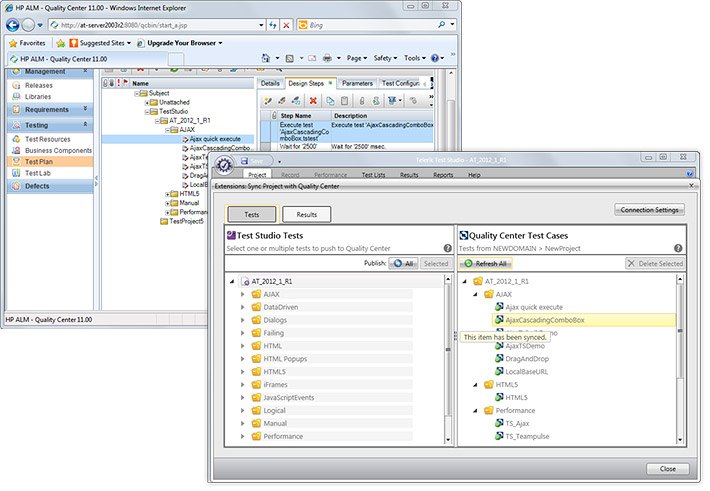
Task: Expand the Requirements sidebar section
Action: 85,109
